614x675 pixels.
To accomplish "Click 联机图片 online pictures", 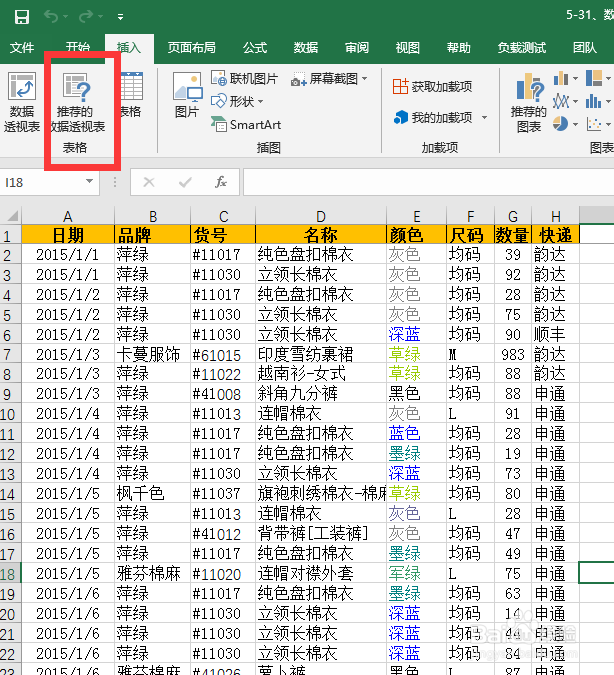I will (245, 78).
